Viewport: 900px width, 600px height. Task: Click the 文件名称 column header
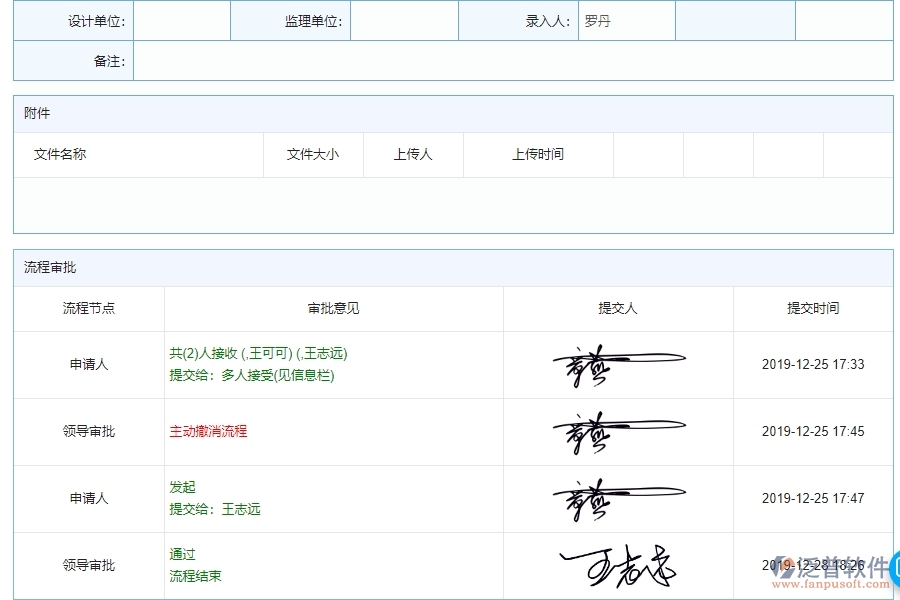pyautogui.click(x=57, y=154)
